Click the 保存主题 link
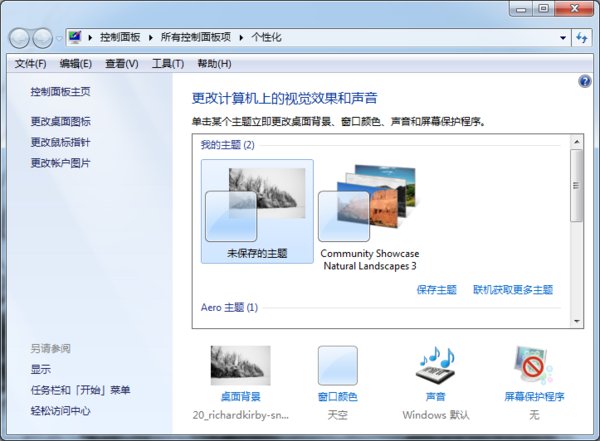Image resolution: width=600 pixels, height=441 pixels. click(437, 290)
